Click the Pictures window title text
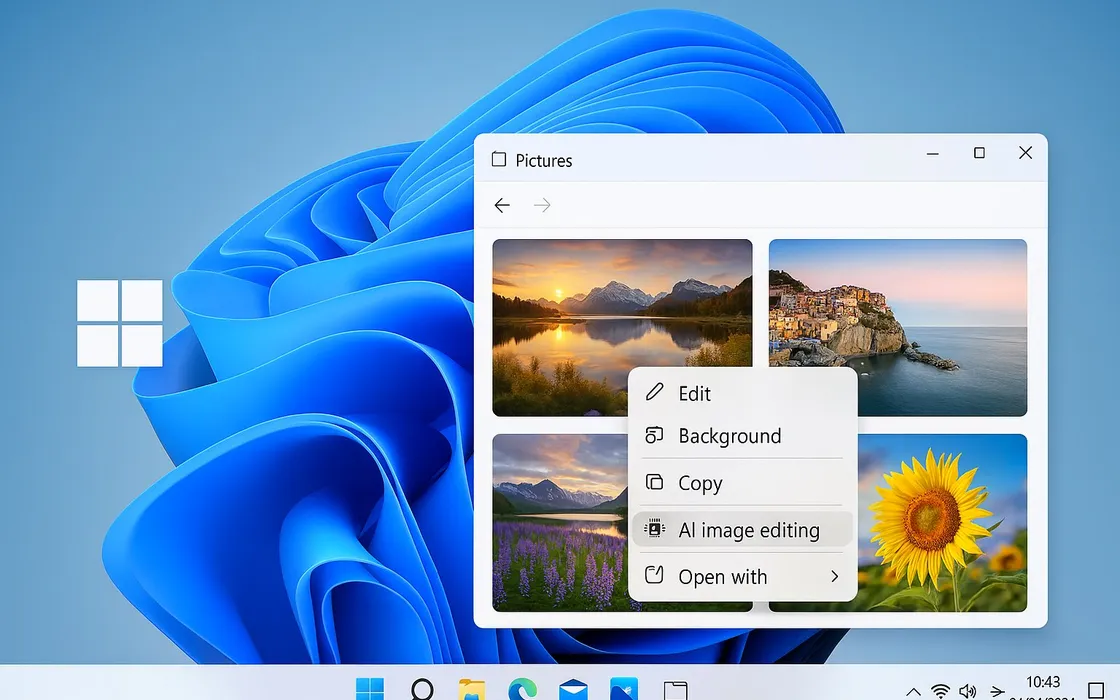Screen dimensions: 1120x700 click(x=544, y=161)
